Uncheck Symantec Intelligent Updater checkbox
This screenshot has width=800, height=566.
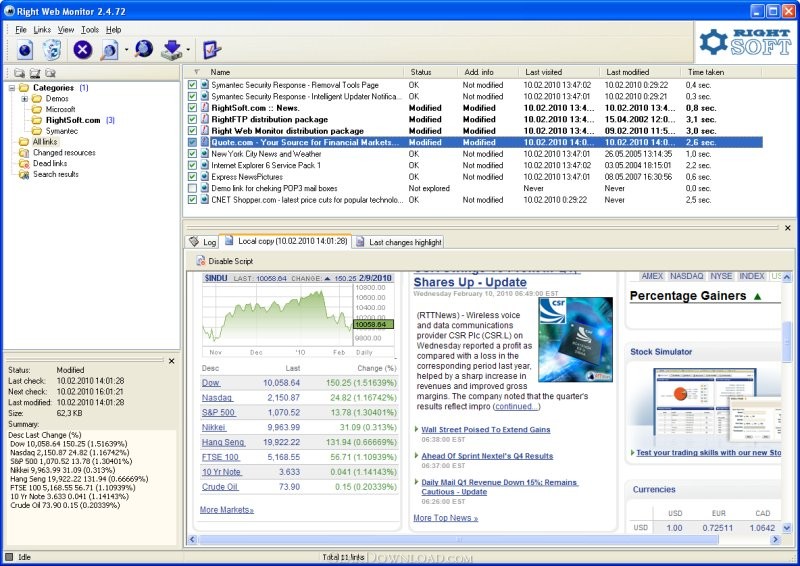[x=192, y=96]
